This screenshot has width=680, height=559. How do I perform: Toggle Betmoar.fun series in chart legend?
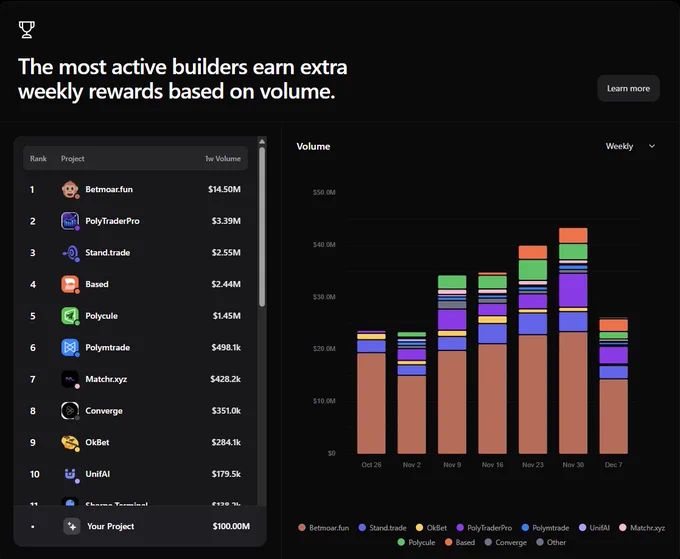click(x=324, y=528)
